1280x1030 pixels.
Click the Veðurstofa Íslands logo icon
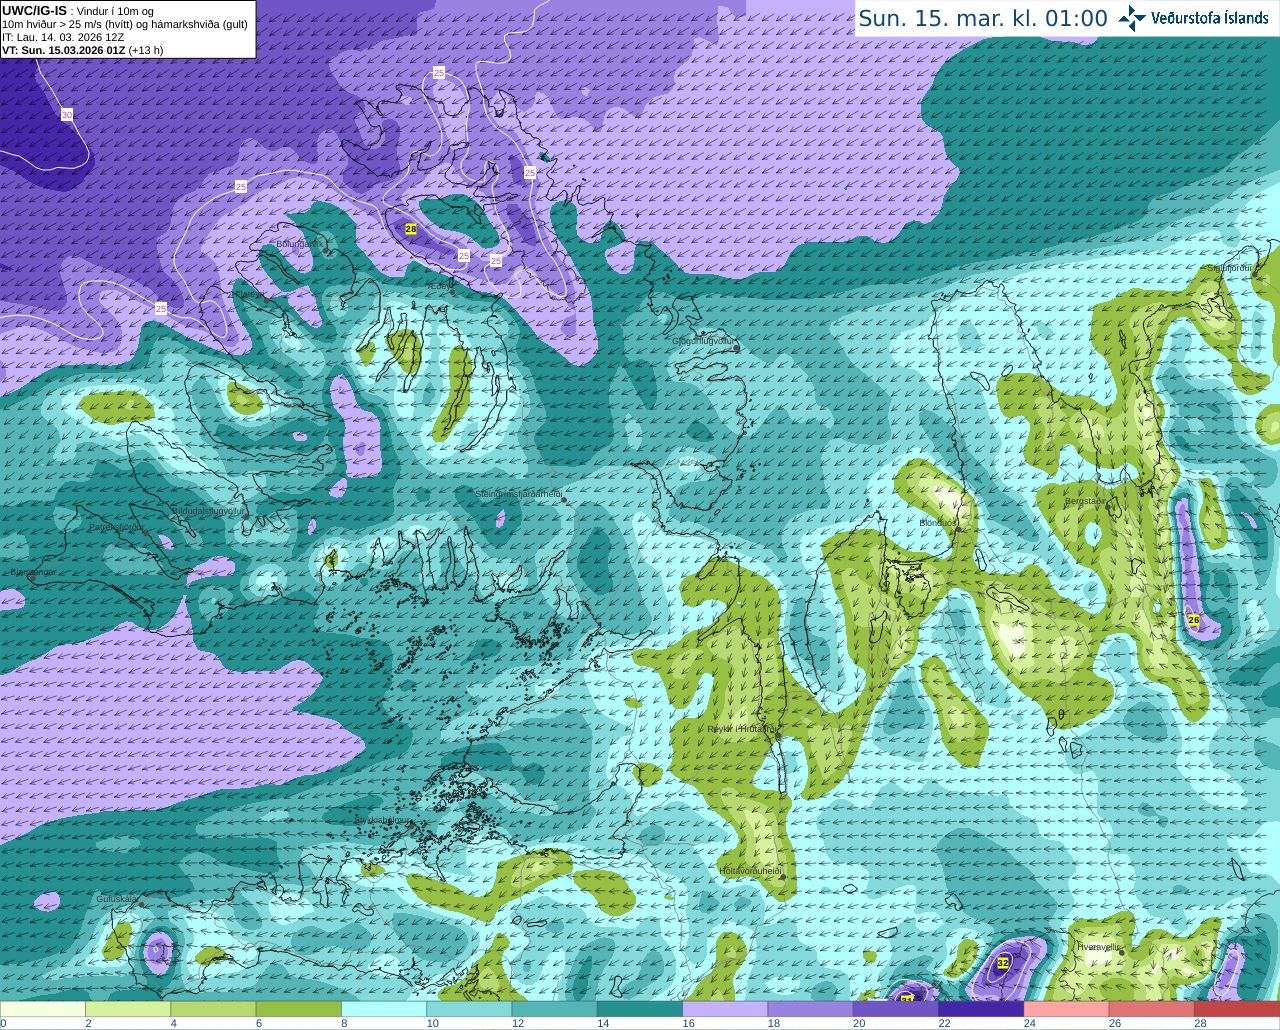pos(1132,17)
